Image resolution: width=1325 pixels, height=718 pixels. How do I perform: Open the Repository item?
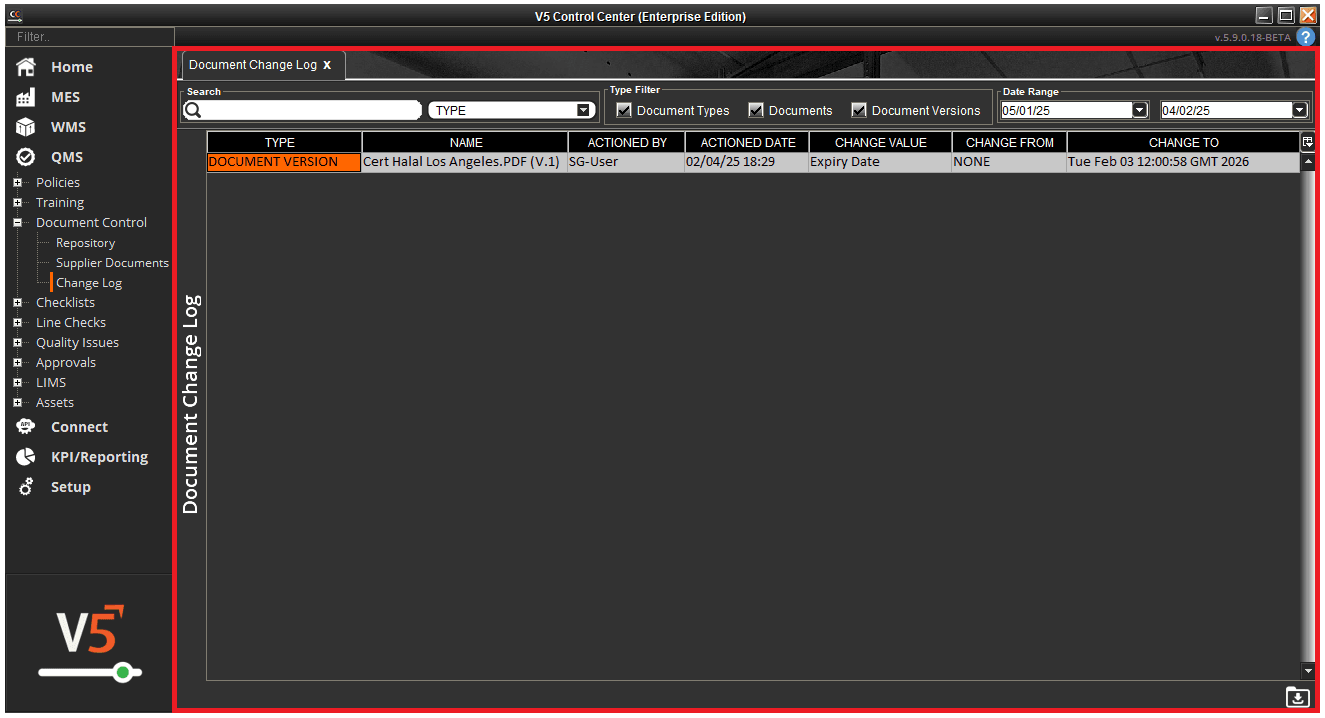coord(86,243)
